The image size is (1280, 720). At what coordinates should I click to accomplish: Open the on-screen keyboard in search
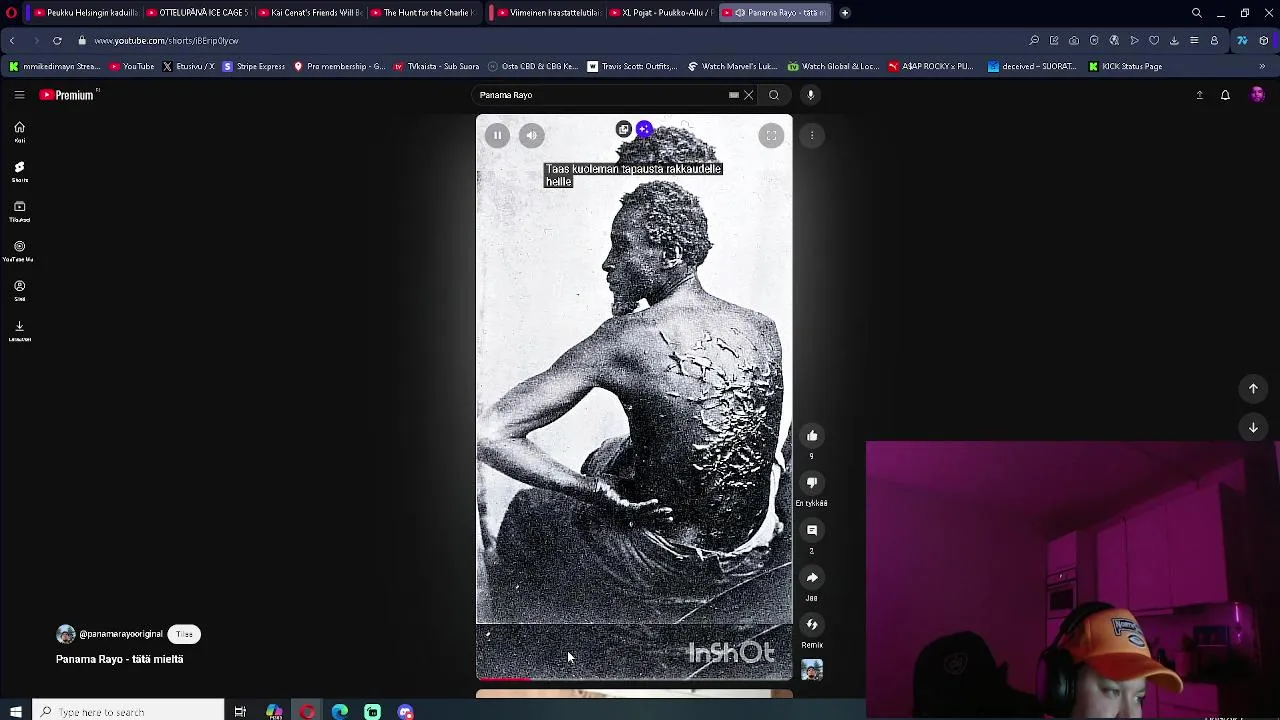click(734, 95)
